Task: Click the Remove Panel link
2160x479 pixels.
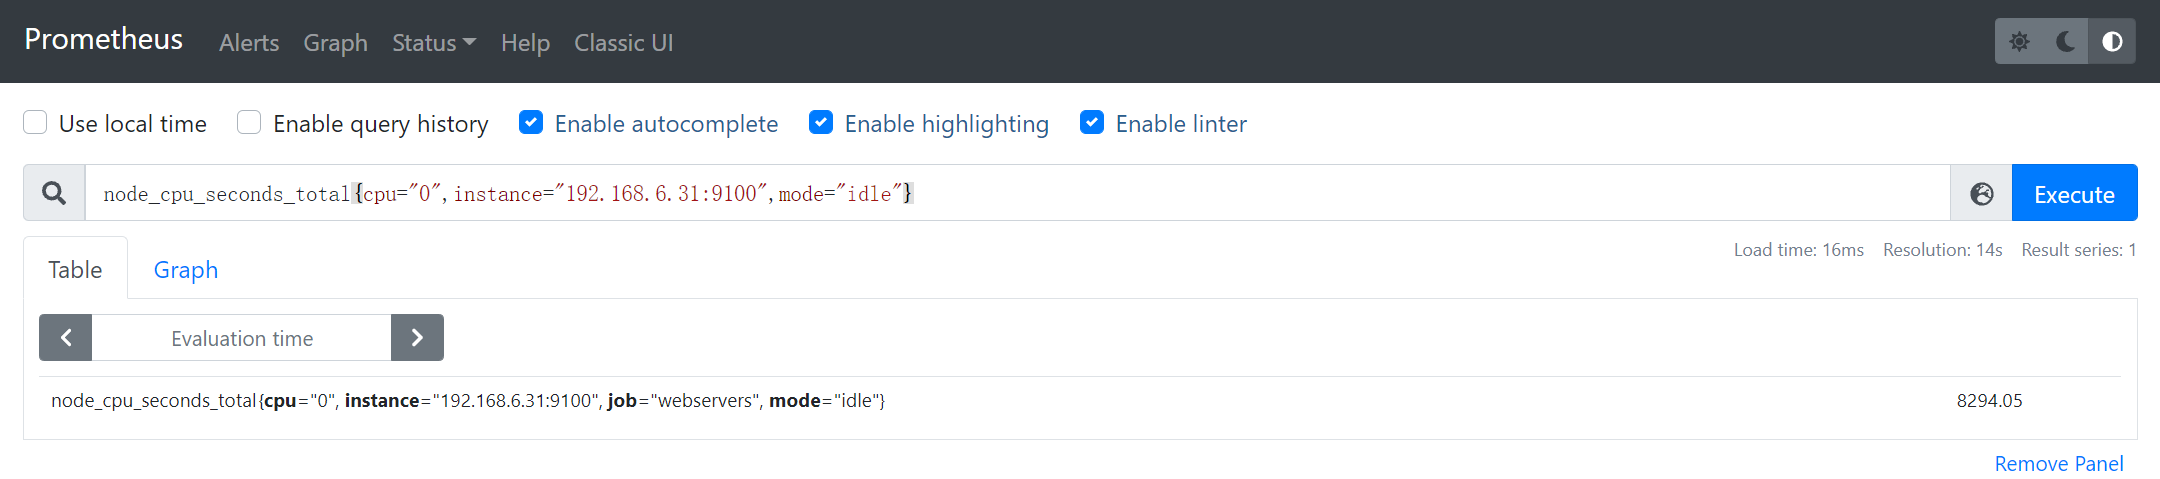Action: click(2059, 464)
